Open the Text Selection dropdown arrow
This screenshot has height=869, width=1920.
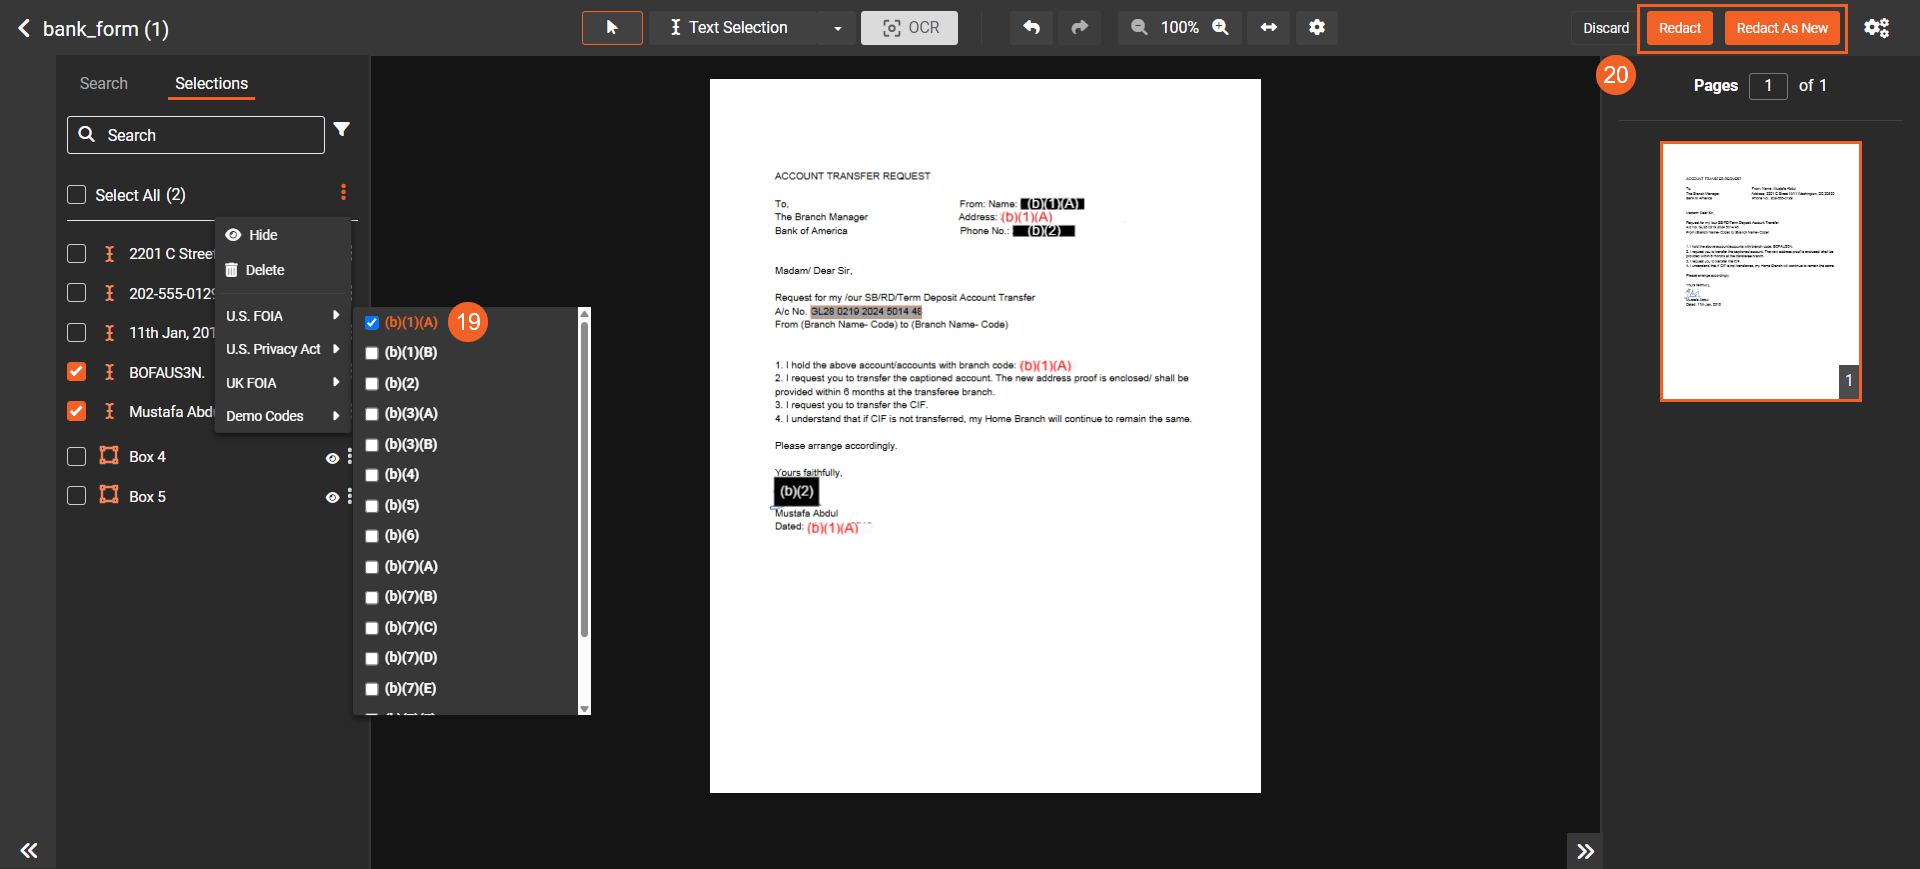pos(837,28)
